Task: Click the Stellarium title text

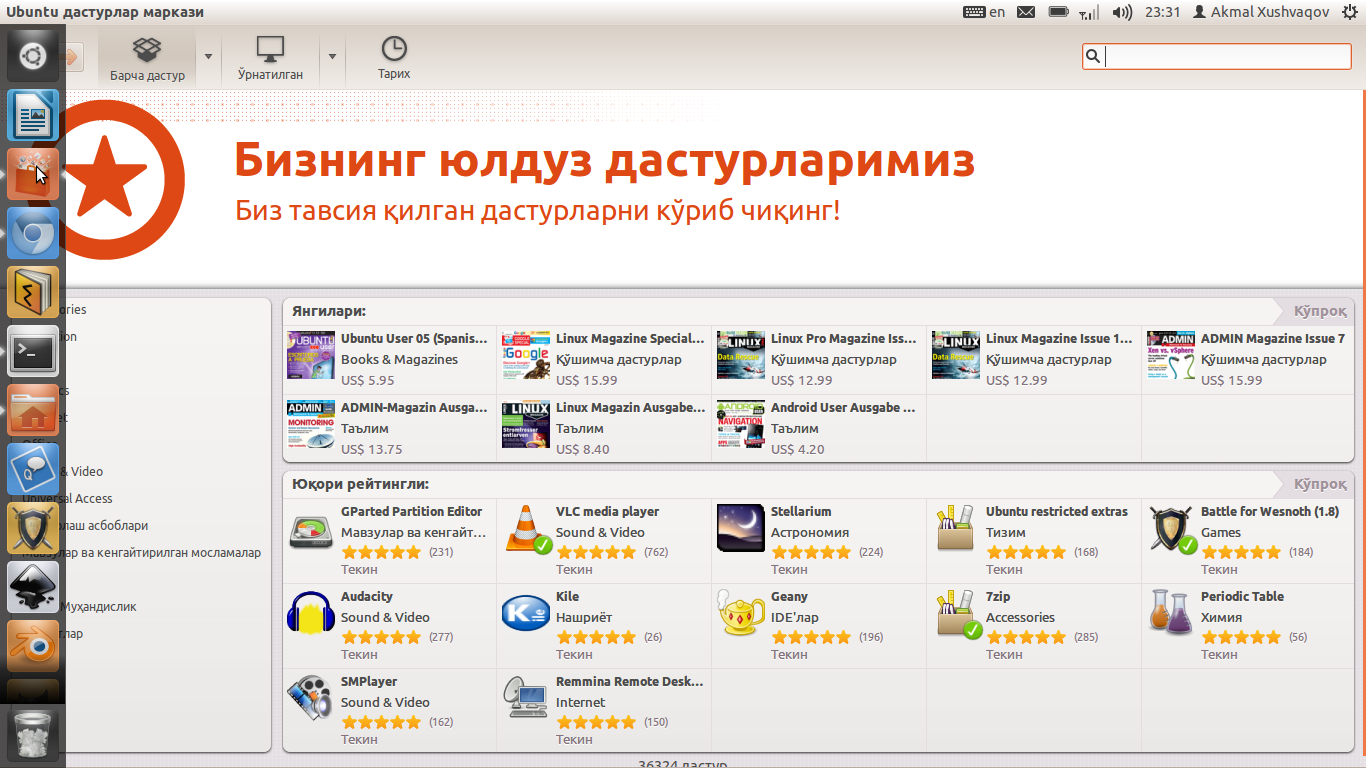Action: tap(801, 511)
